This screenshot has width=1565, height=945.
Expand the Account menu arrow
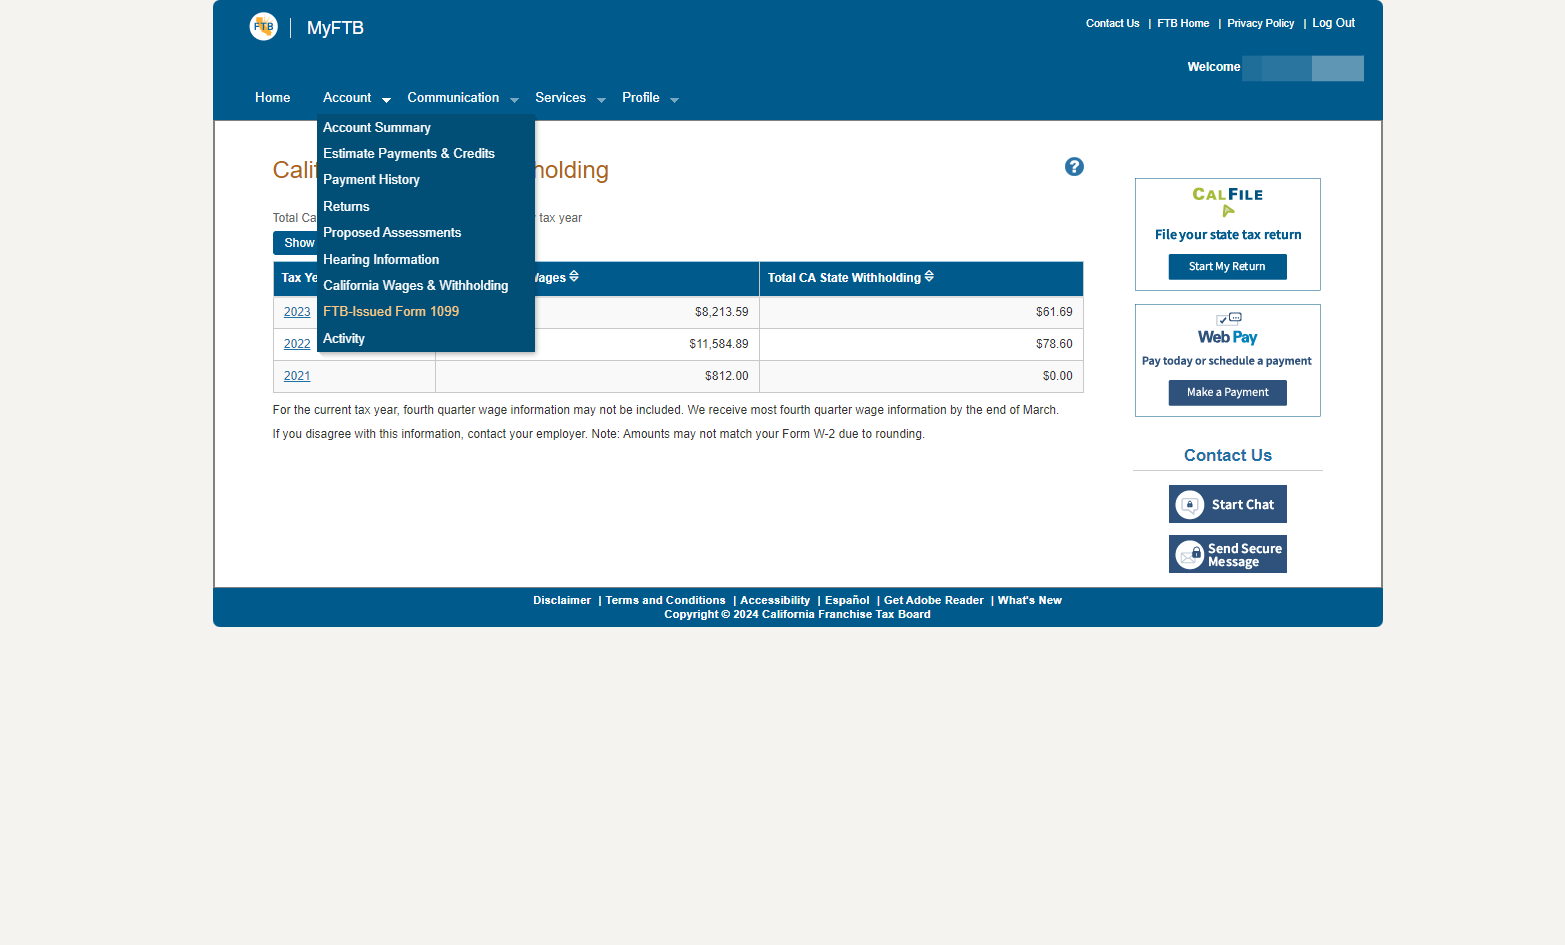pyautogui.click(x=386, y=100)
